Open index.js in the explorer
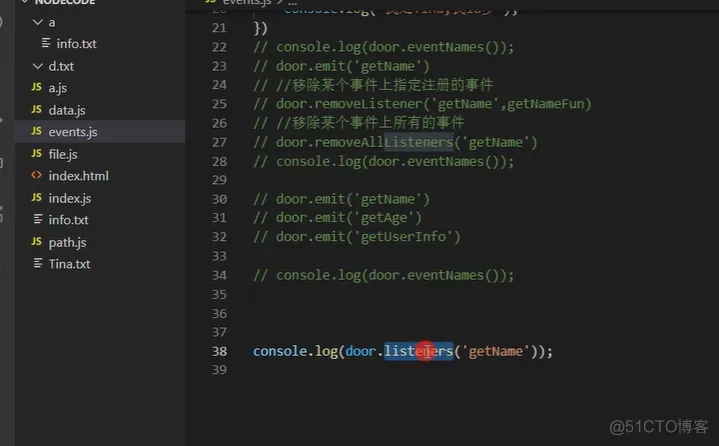Screen dimensions: 719x446 point(70,198)
